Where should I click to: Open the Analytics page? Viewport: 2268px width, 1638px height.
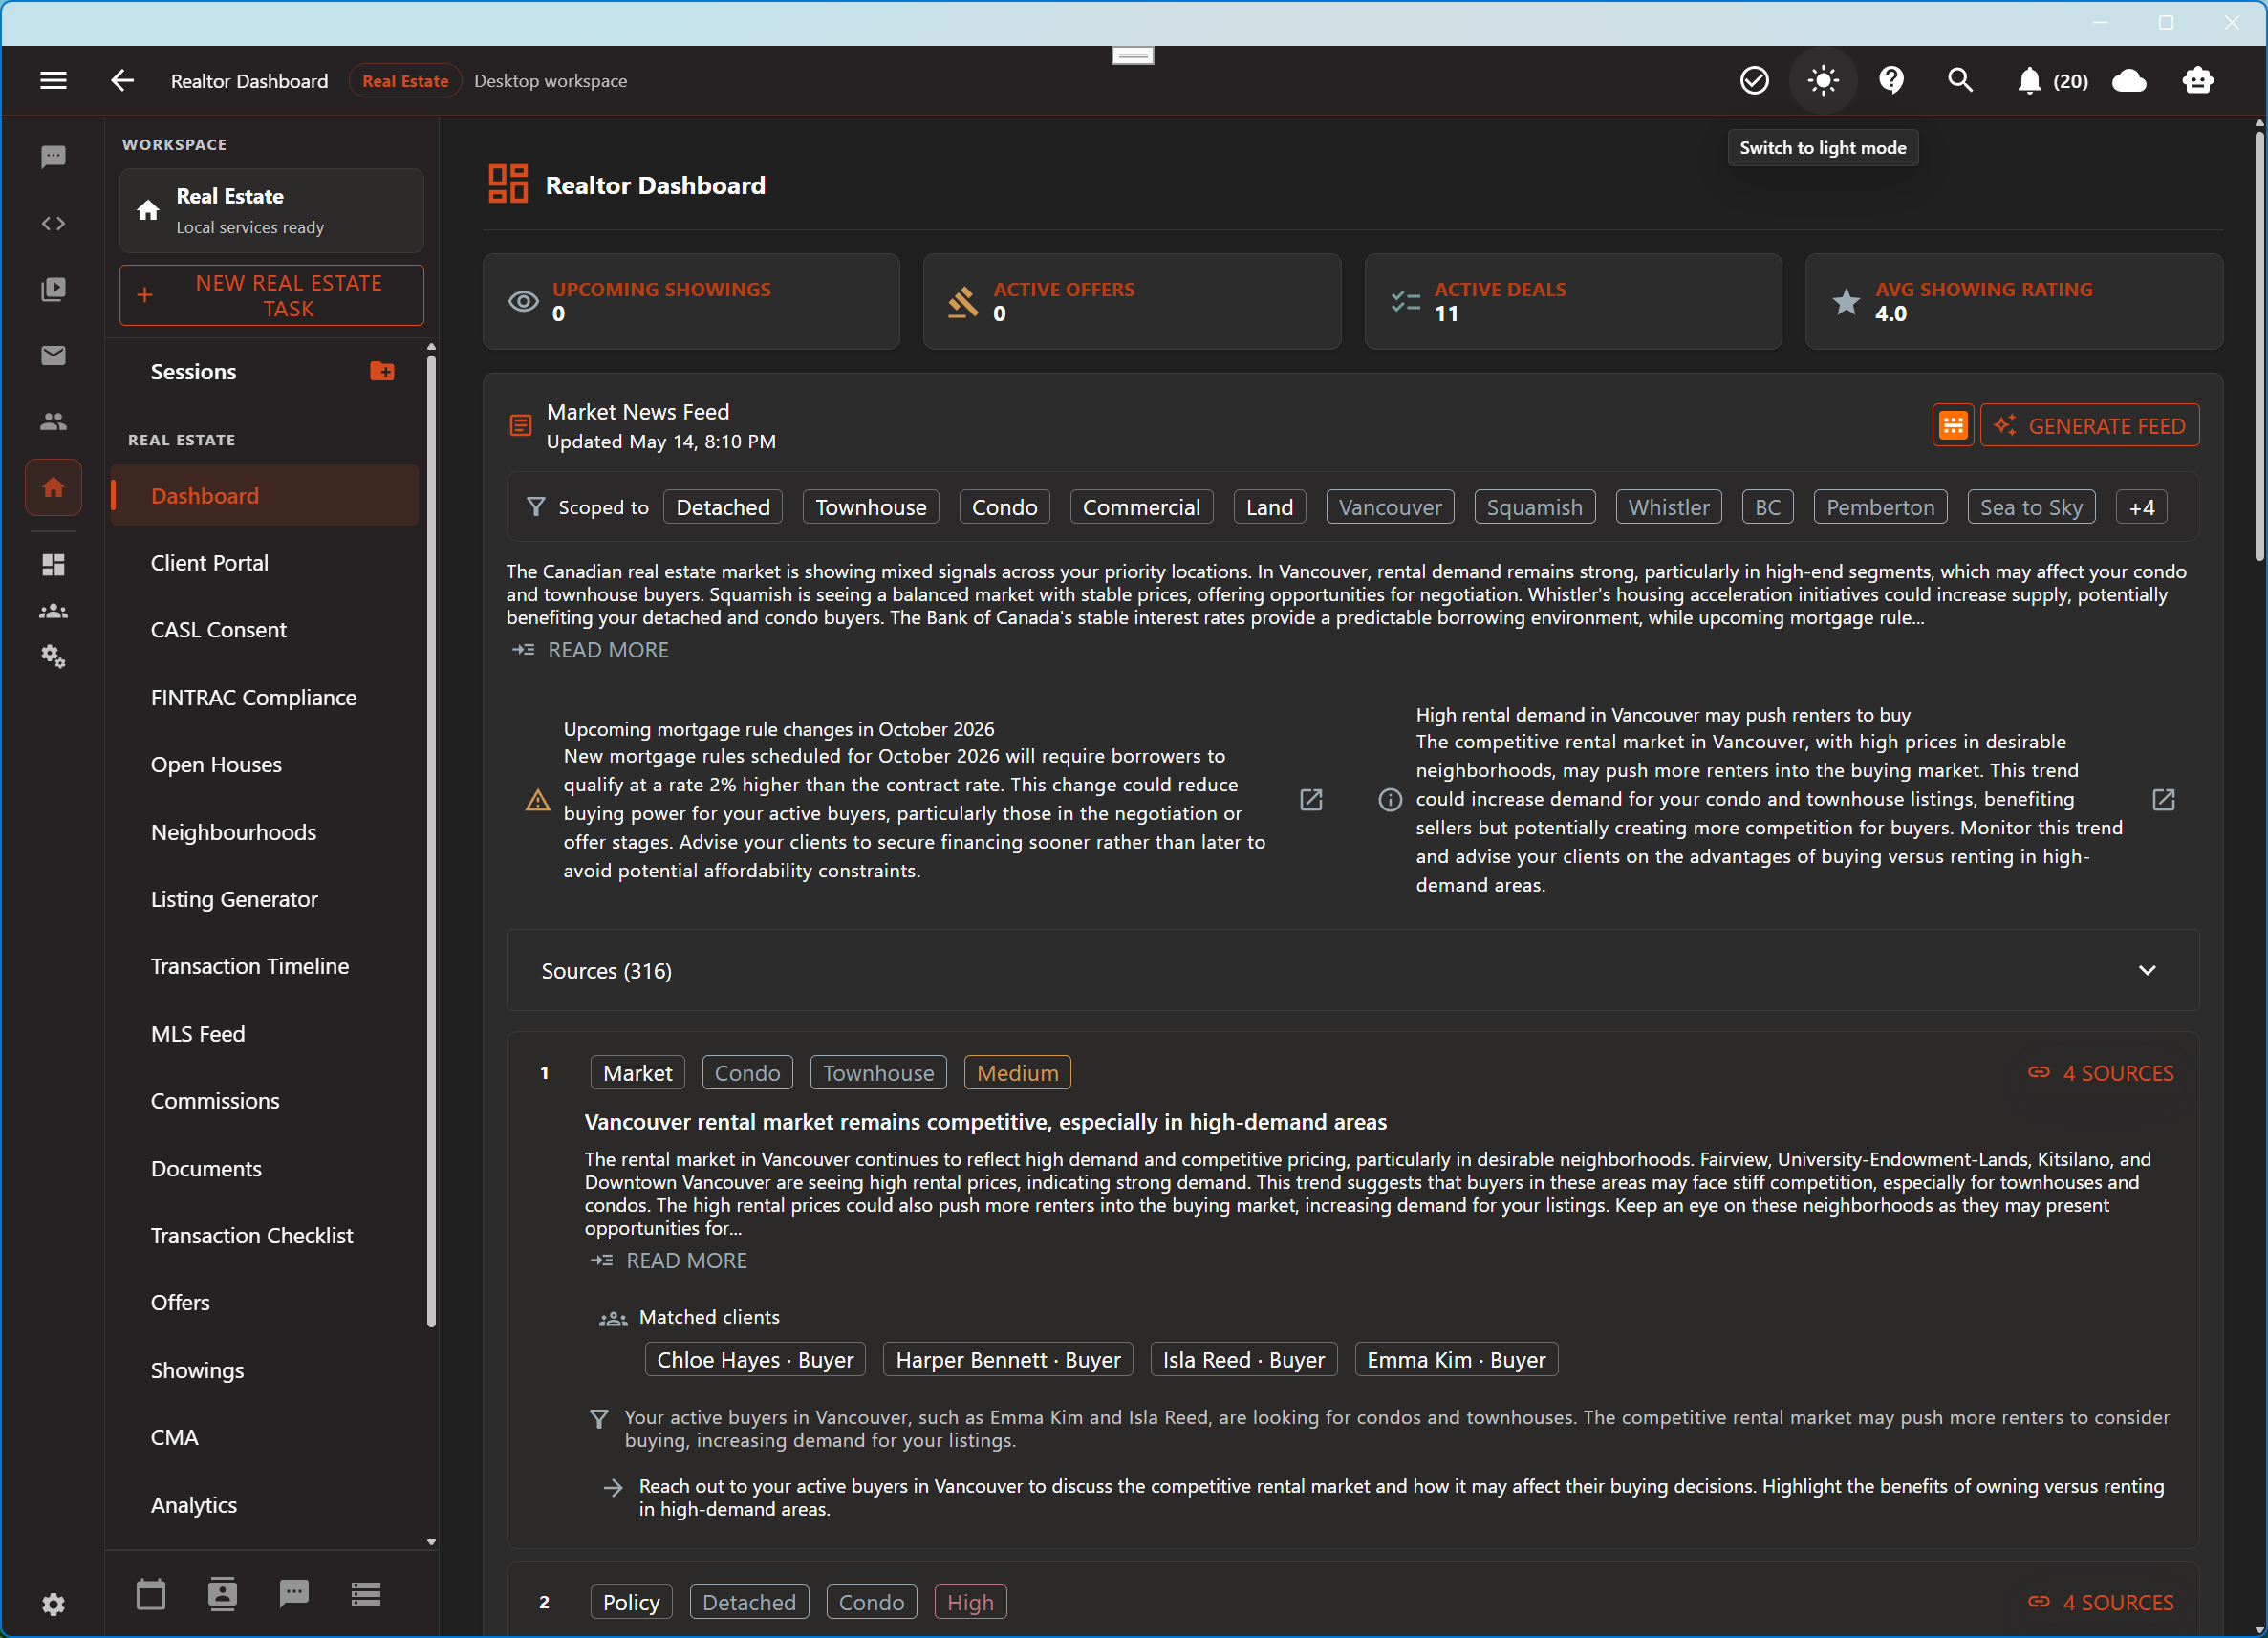pos(265,1505)
